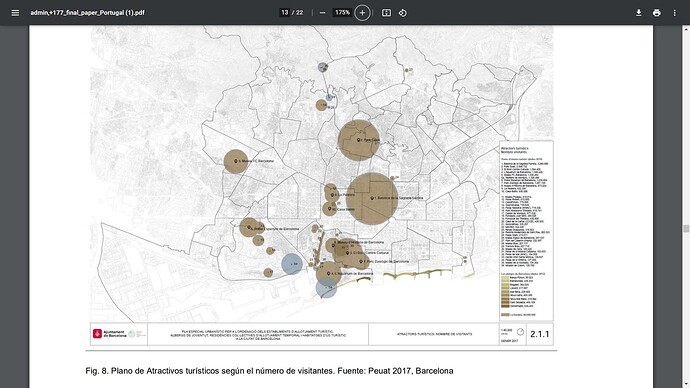Viewport: 690px width, 388px height.
Task: Click the L'Aquàrium de Barcelona circle marker
Action: tap(329, 273)
